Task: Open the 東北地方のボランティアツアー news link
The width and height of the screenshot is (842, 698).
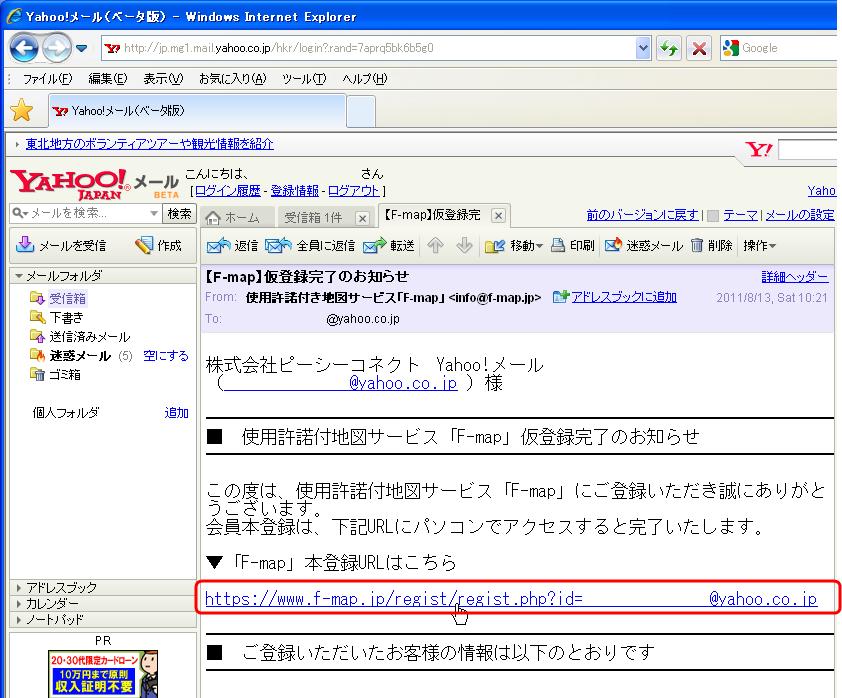Action: 149,144
